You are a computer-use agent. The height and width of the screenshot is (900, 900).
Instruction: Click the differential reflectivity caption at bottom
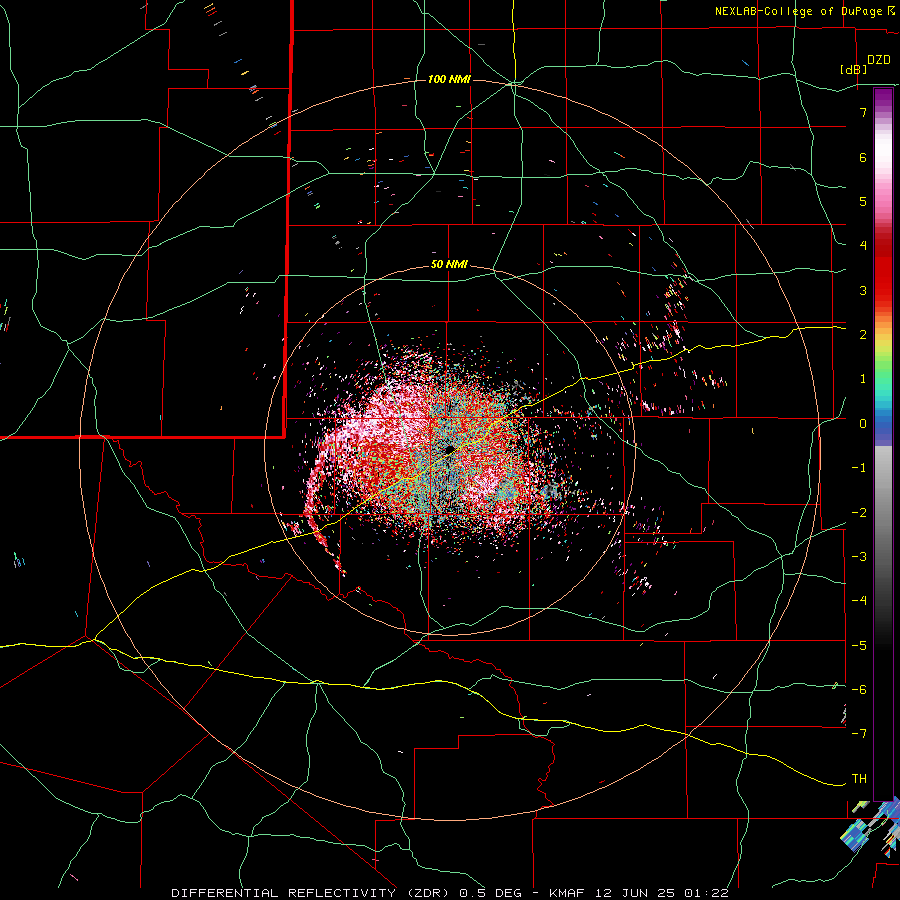point(450,893)
